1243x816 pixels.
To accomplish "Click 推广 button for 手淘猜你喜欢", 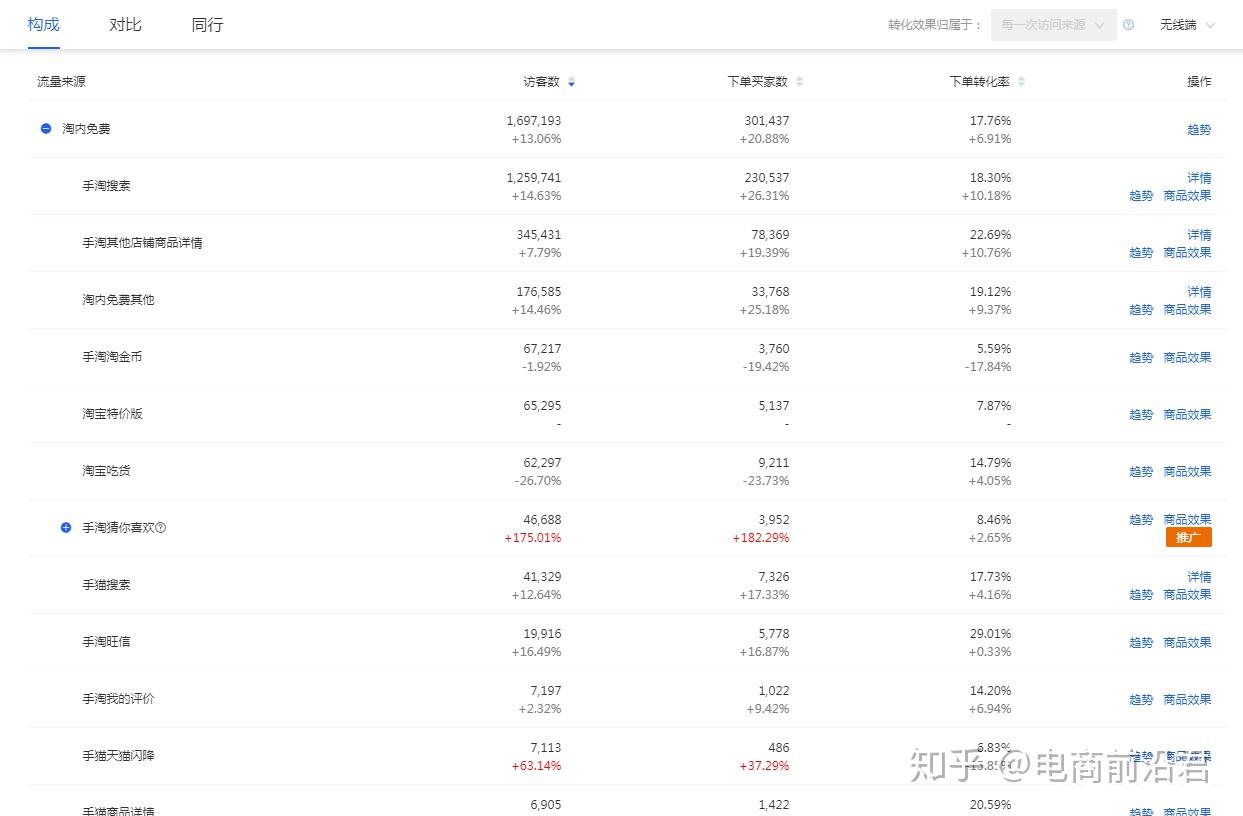I will pos(1188,538).
